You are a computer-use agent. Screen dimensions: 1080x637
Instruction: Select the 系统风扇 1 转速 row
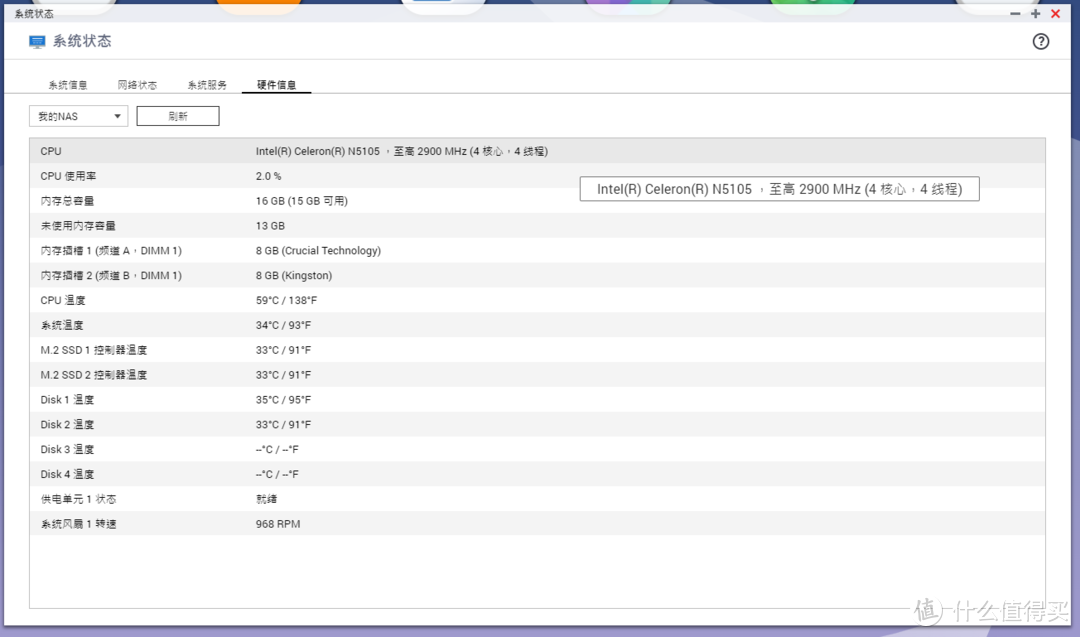[x=537, y=524]
